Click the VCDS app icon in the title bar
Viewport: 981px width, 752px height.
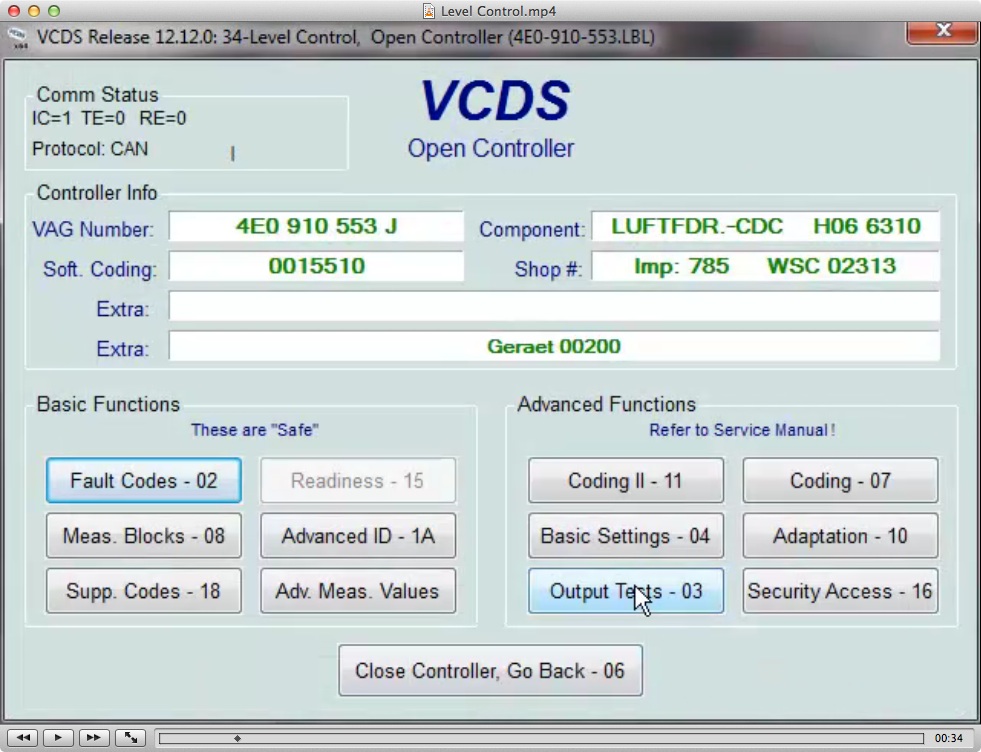click(x=18, y=38)
